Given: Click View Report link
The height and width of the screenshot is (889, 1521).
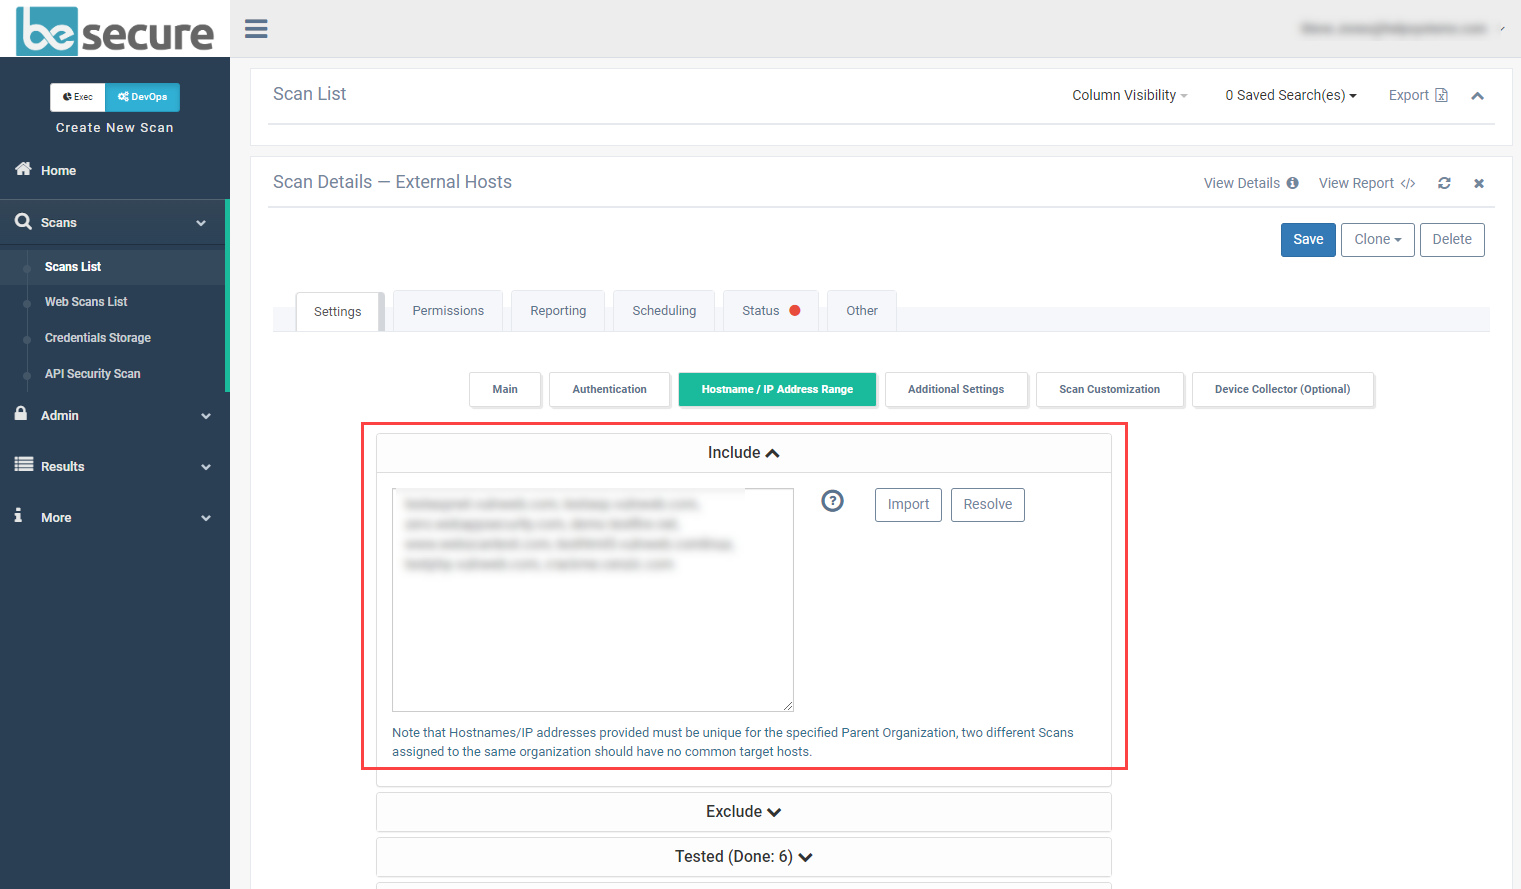Looking at the screenshot, I should click(1356, 183).
